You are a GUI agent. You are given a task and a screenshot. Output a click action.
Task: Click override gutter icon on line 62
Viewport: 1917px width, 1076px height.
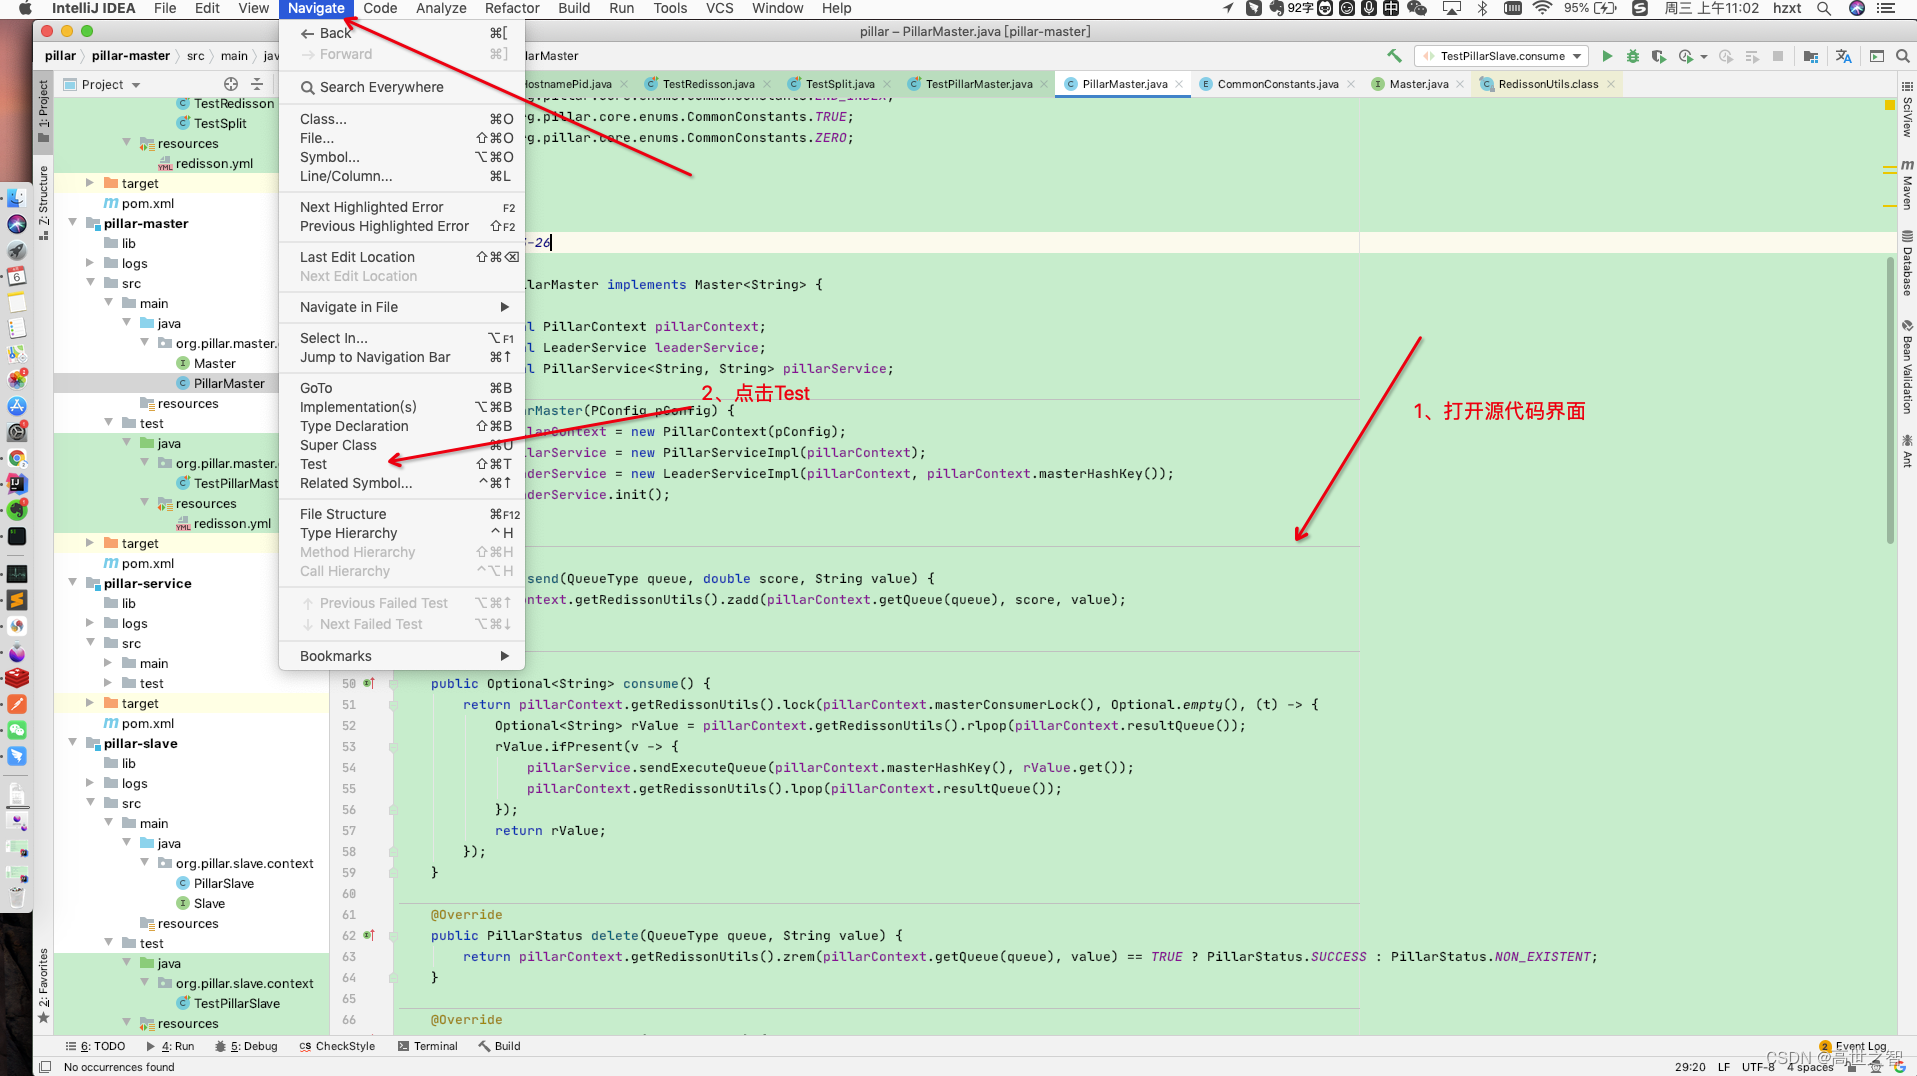point(369,935)
